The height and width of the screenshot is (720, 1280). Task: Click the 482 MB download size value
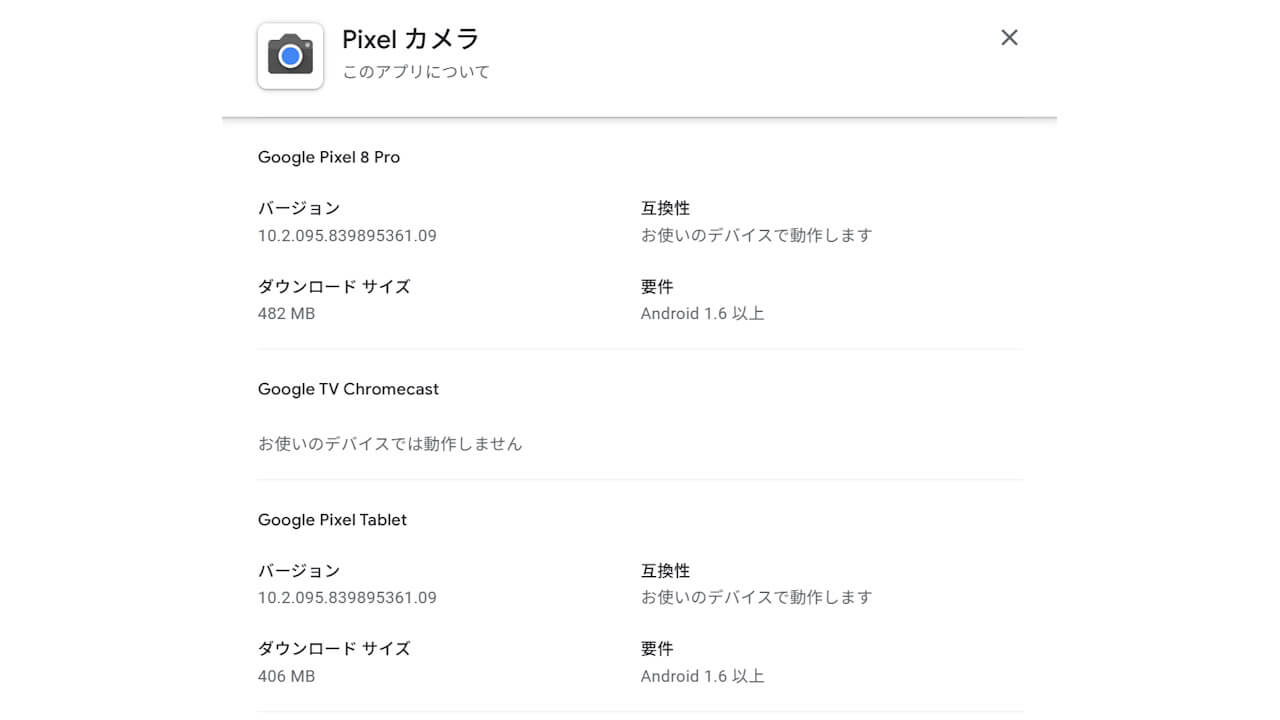[x=286, y=314]
